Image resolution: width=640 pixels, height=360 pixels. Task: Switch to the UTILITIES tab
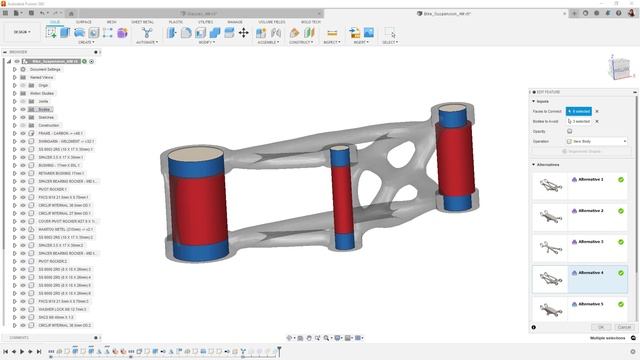(x=205, y=22)
